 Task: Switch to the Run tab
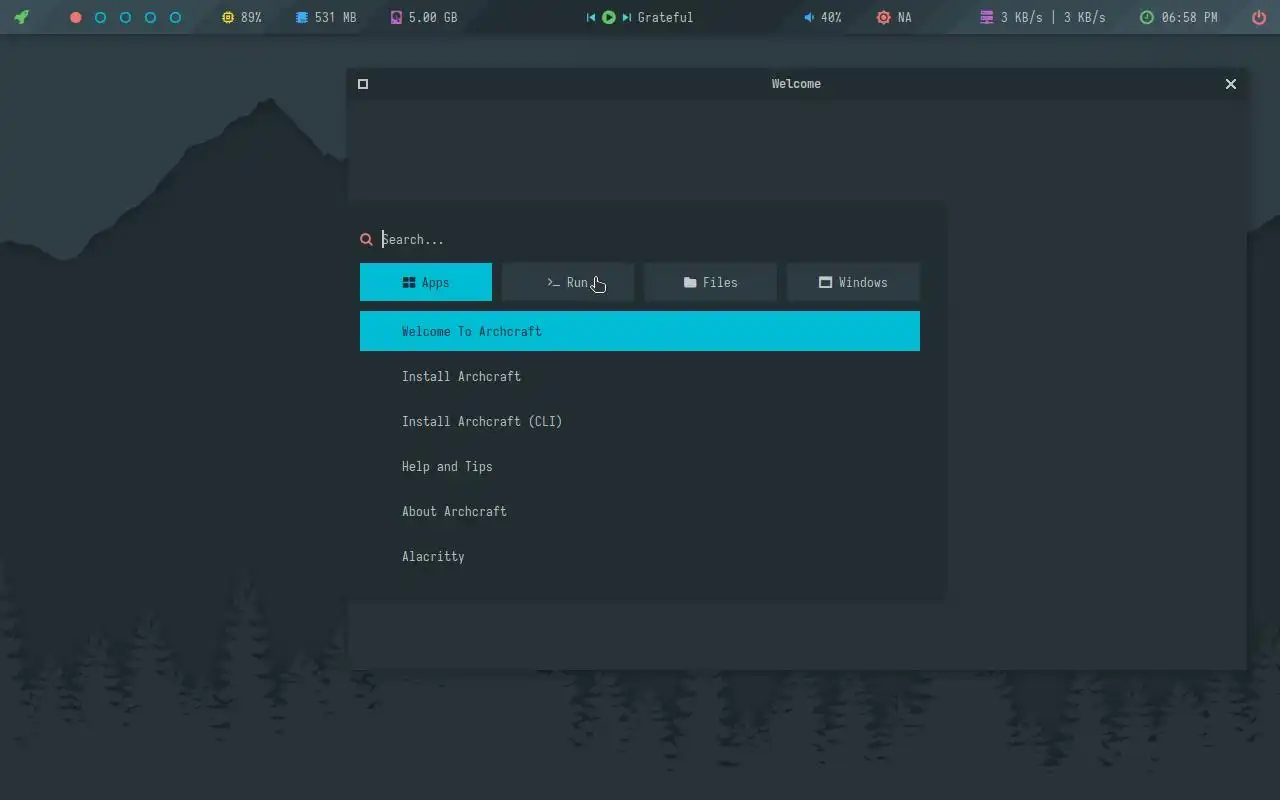click(568, 282)
